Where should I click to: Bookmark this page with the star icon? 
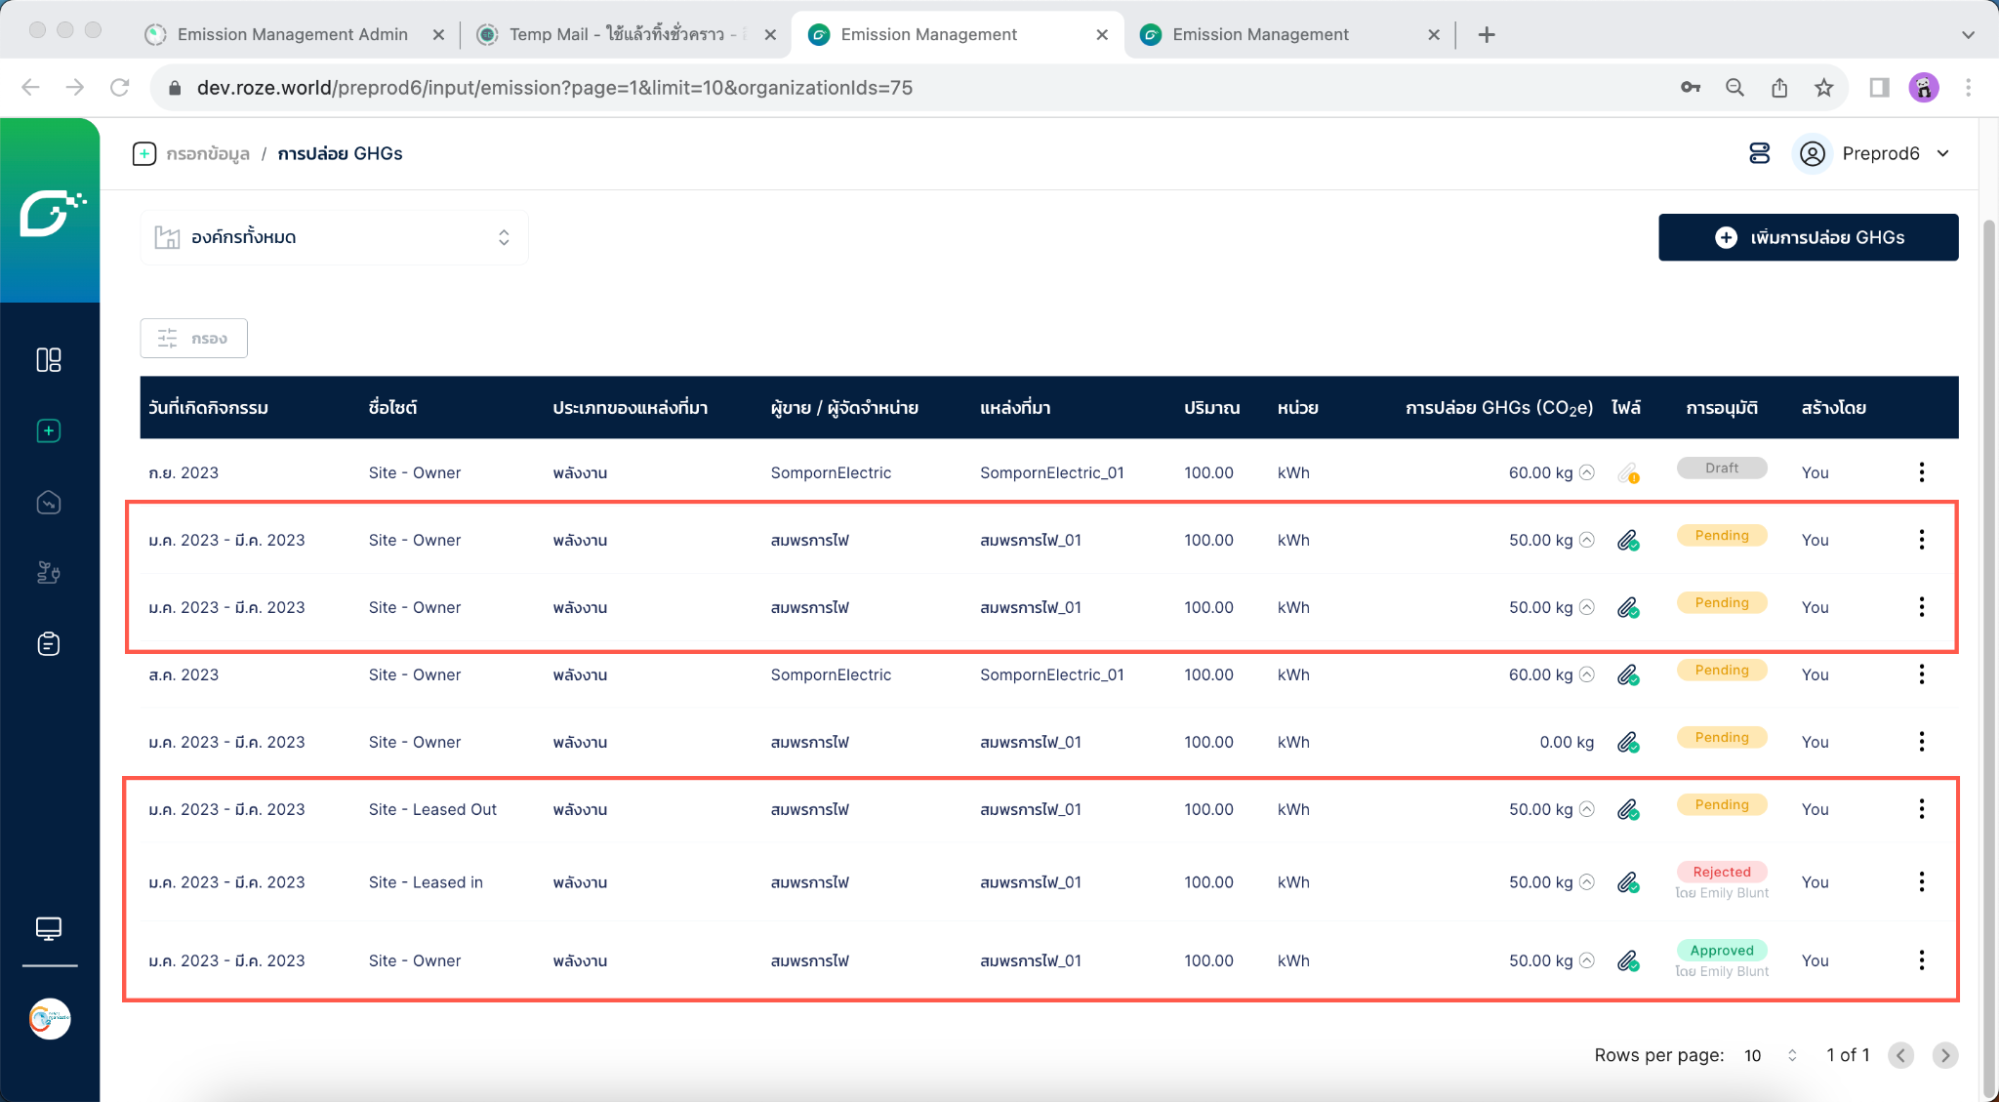tap(1824, 88)
